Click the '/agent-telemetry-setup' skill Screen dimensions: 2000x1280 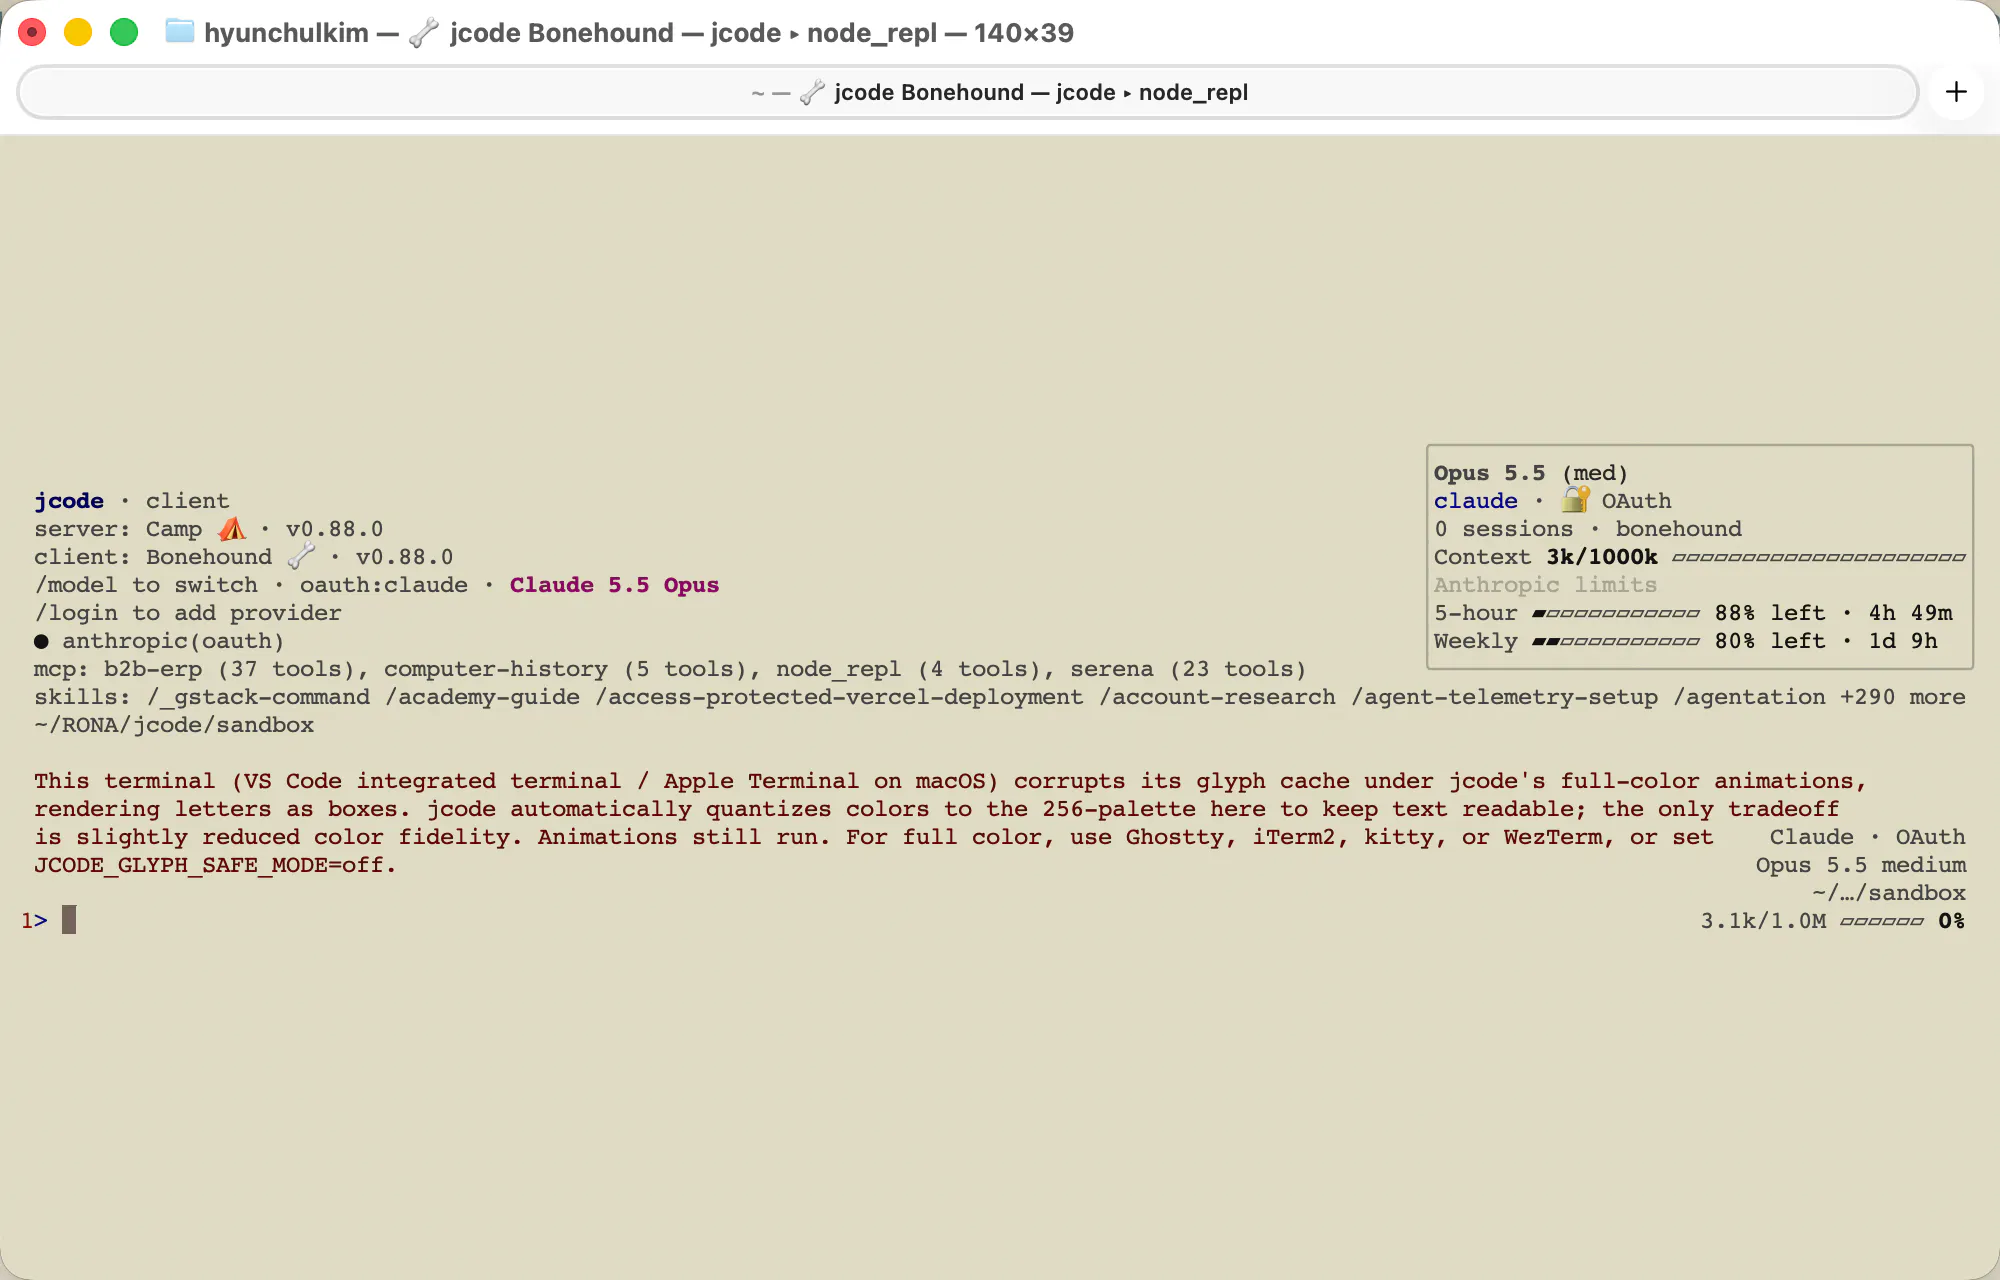[1504, 697]
